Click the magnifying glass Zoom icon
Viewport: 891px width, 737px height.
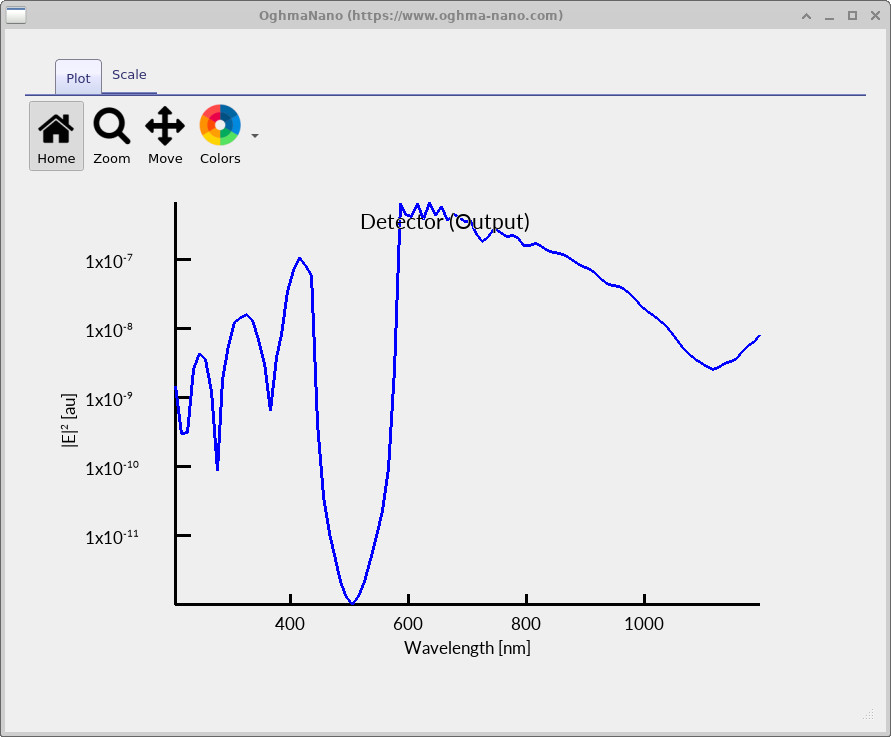[111, 125]
